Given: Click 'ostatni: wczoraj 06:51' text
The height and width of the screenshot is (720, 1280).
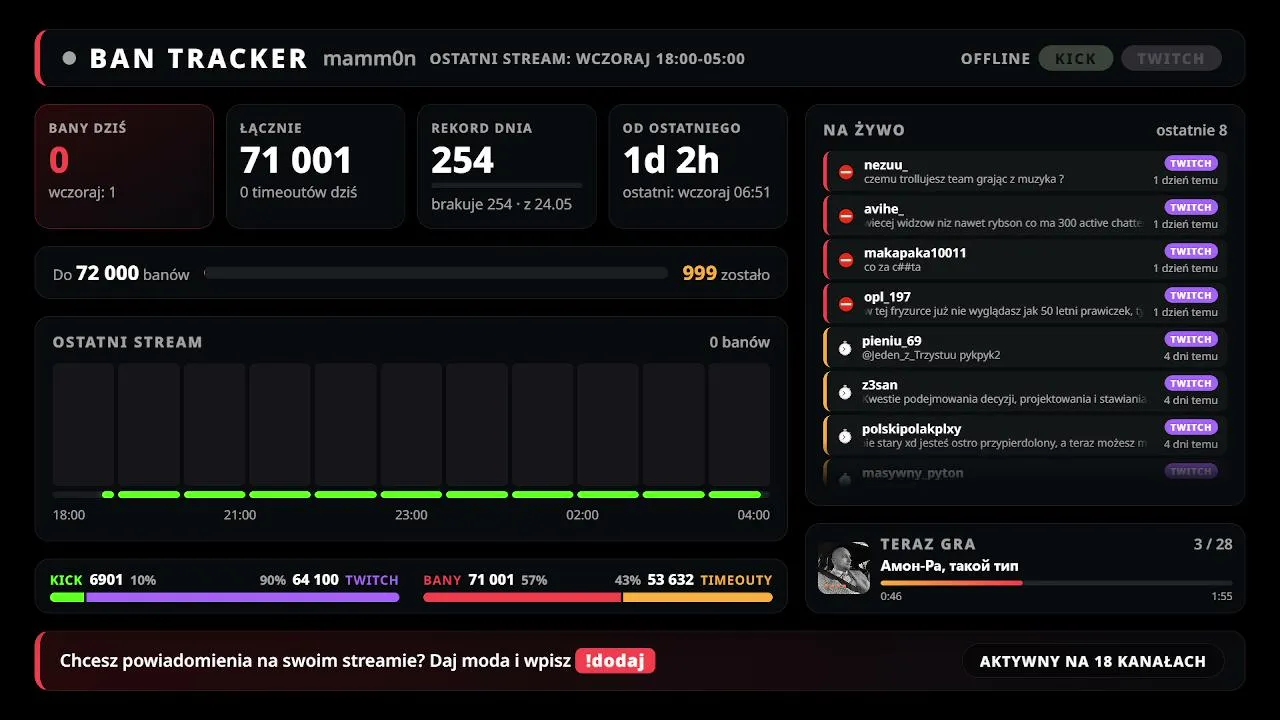Looking at the screenshot, I should coord(697,192).
